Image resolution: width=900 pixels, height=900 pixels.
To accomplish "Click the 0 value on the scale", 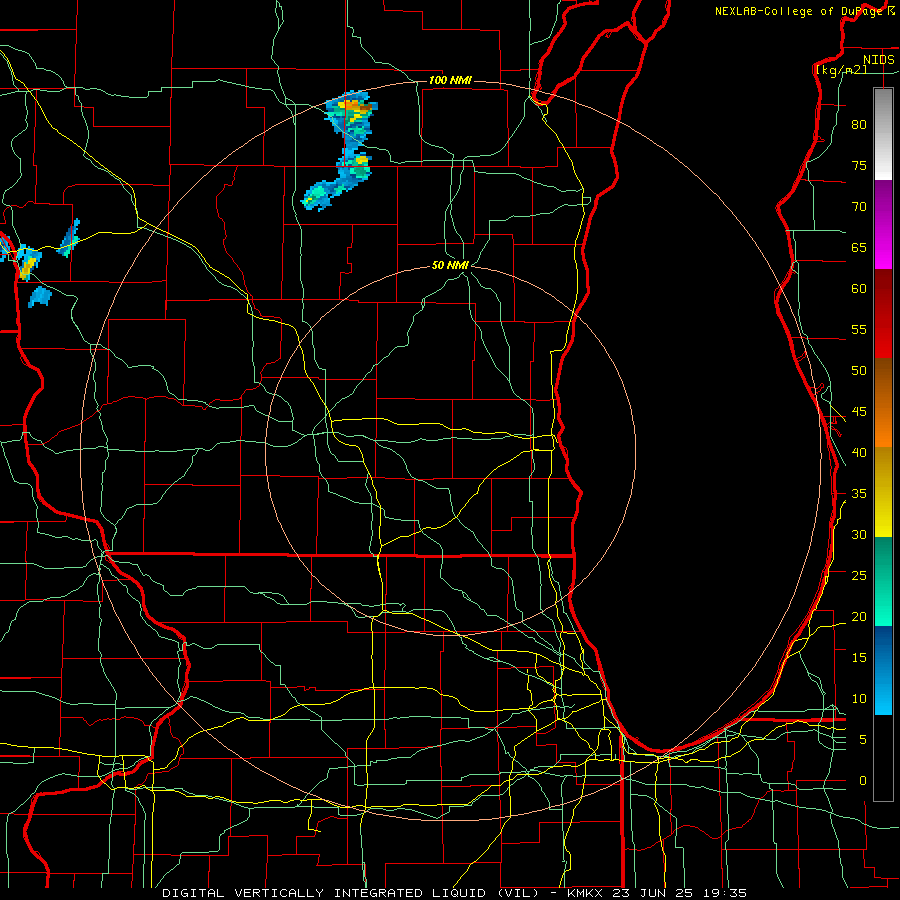I will coord(863,781).
